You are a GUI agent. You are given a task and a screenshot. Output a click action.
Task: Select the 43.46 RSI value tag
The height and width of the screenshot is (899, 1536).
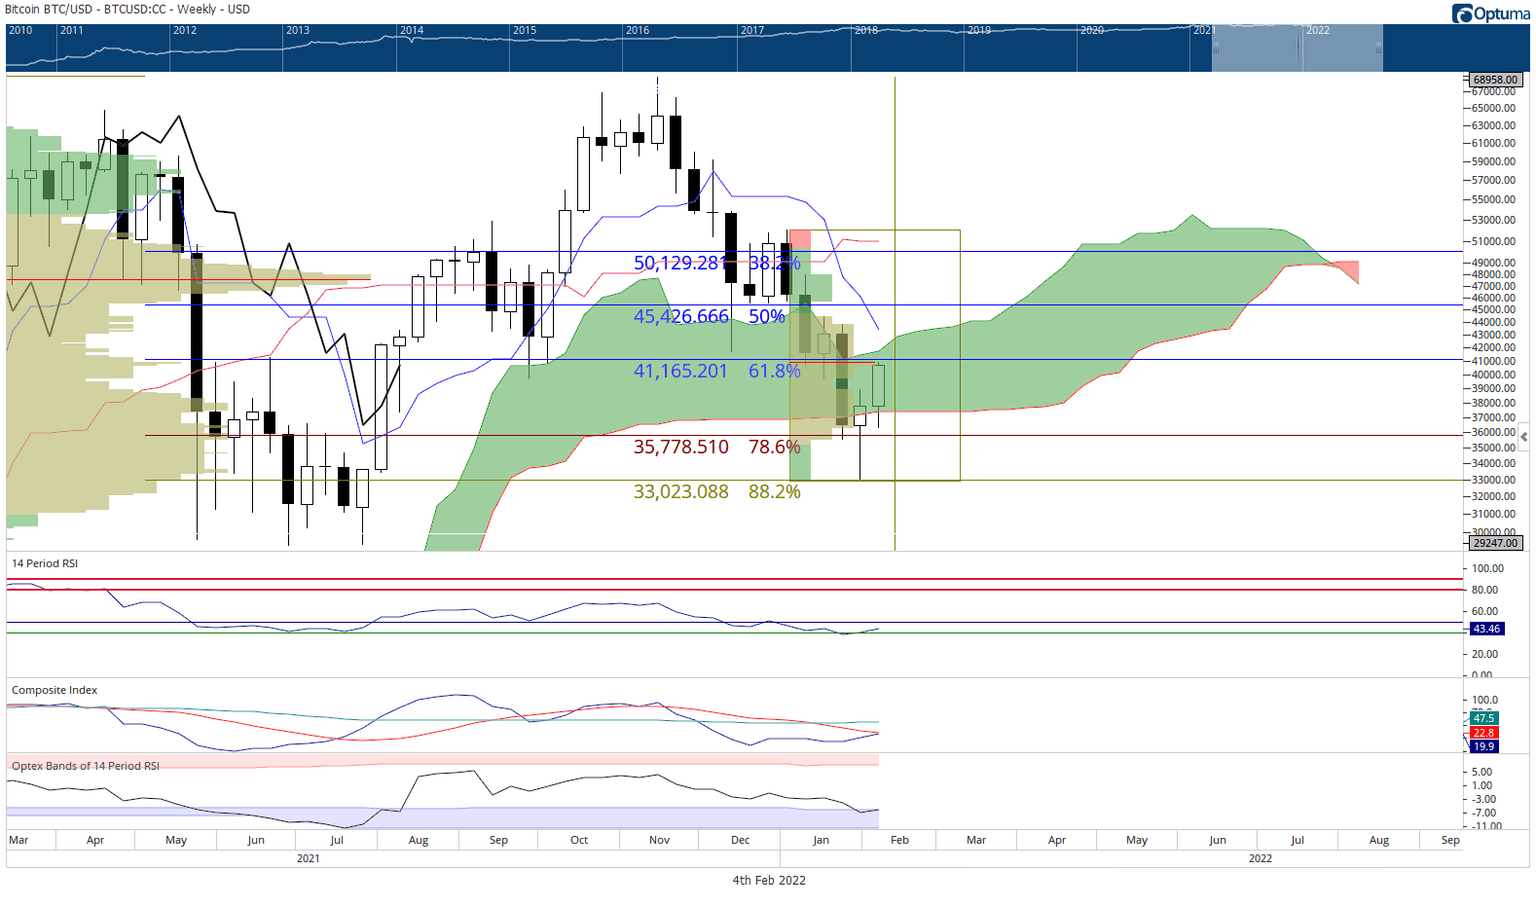coord(1486,629)
